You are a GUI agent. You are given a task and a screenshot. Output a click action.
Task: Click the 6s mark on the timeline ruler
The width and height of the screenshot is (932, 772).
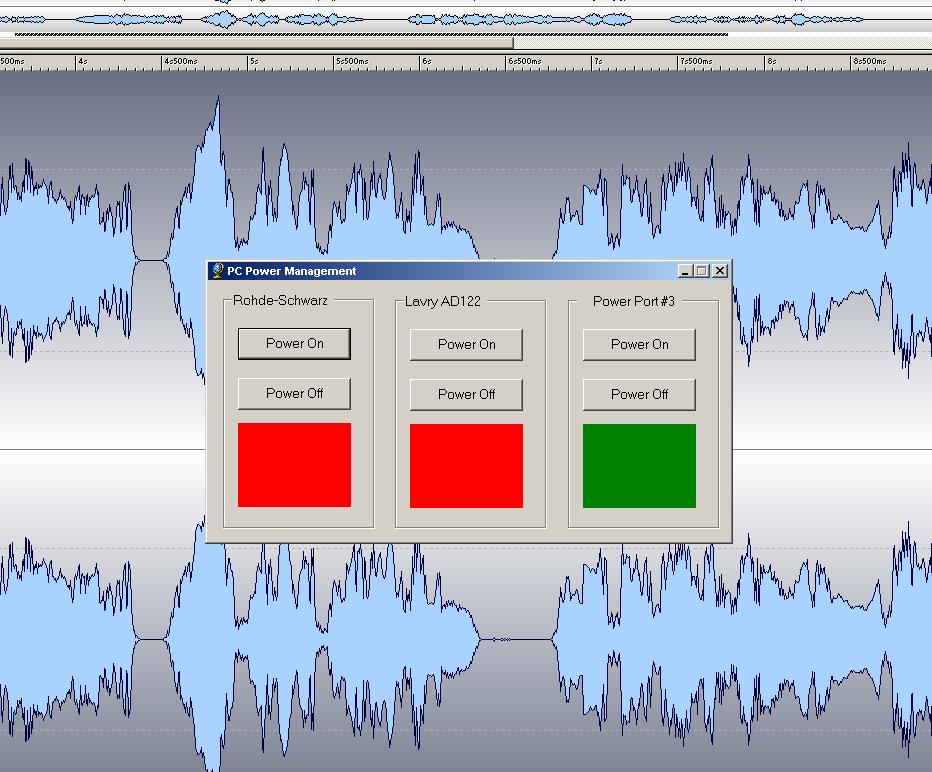427,61
